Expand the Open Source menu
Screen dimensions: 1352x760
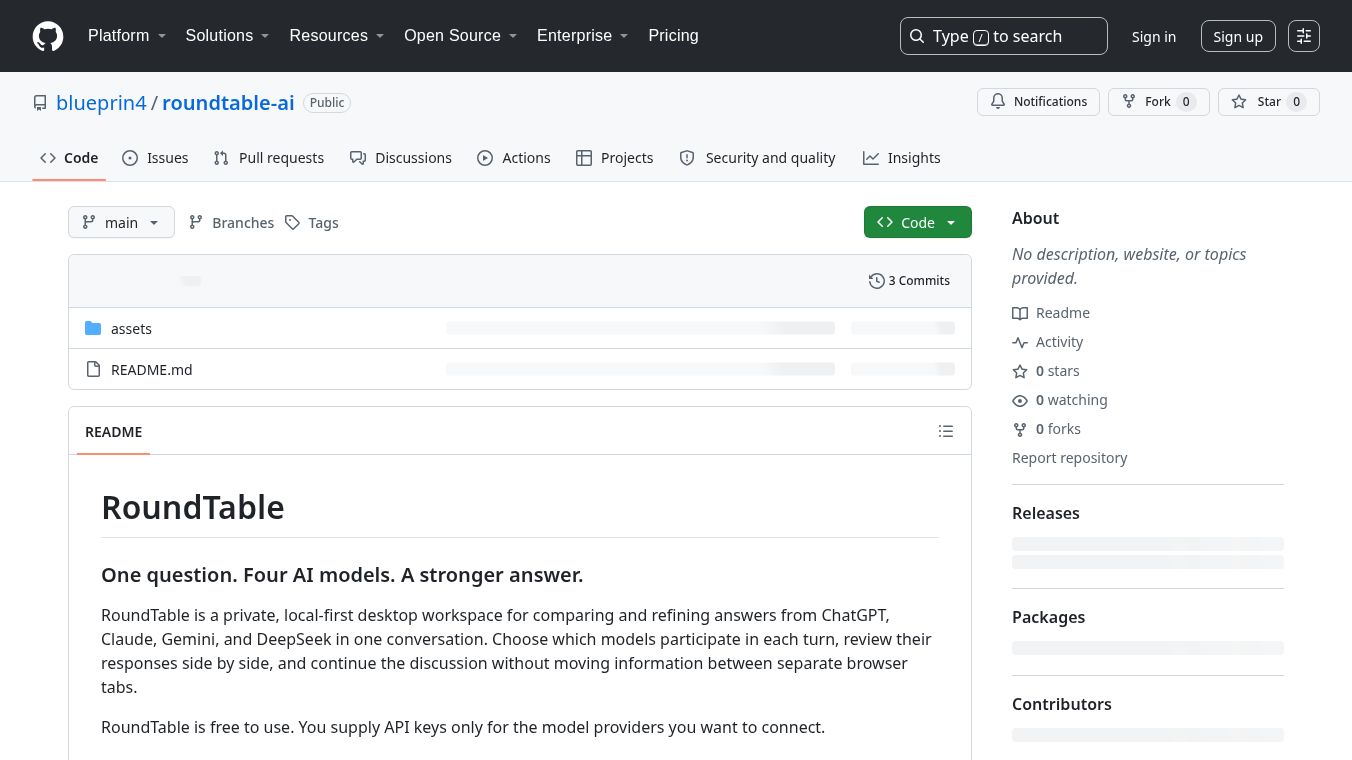(x=461, y=36)
